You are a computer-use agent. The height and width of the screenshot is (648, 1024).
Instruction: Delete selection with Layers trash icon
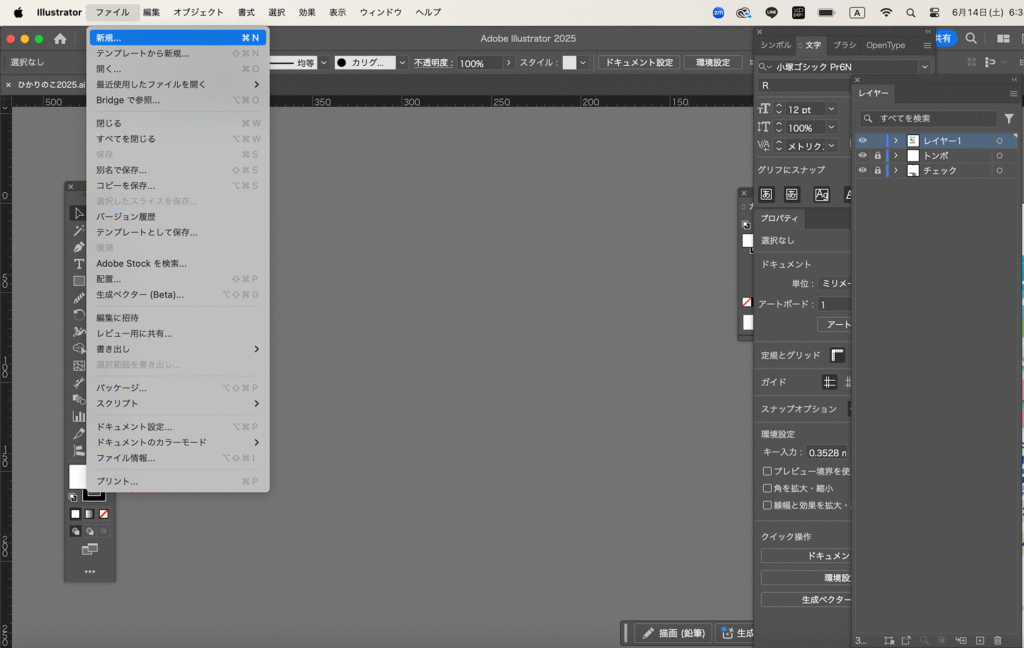click(997, 641)
